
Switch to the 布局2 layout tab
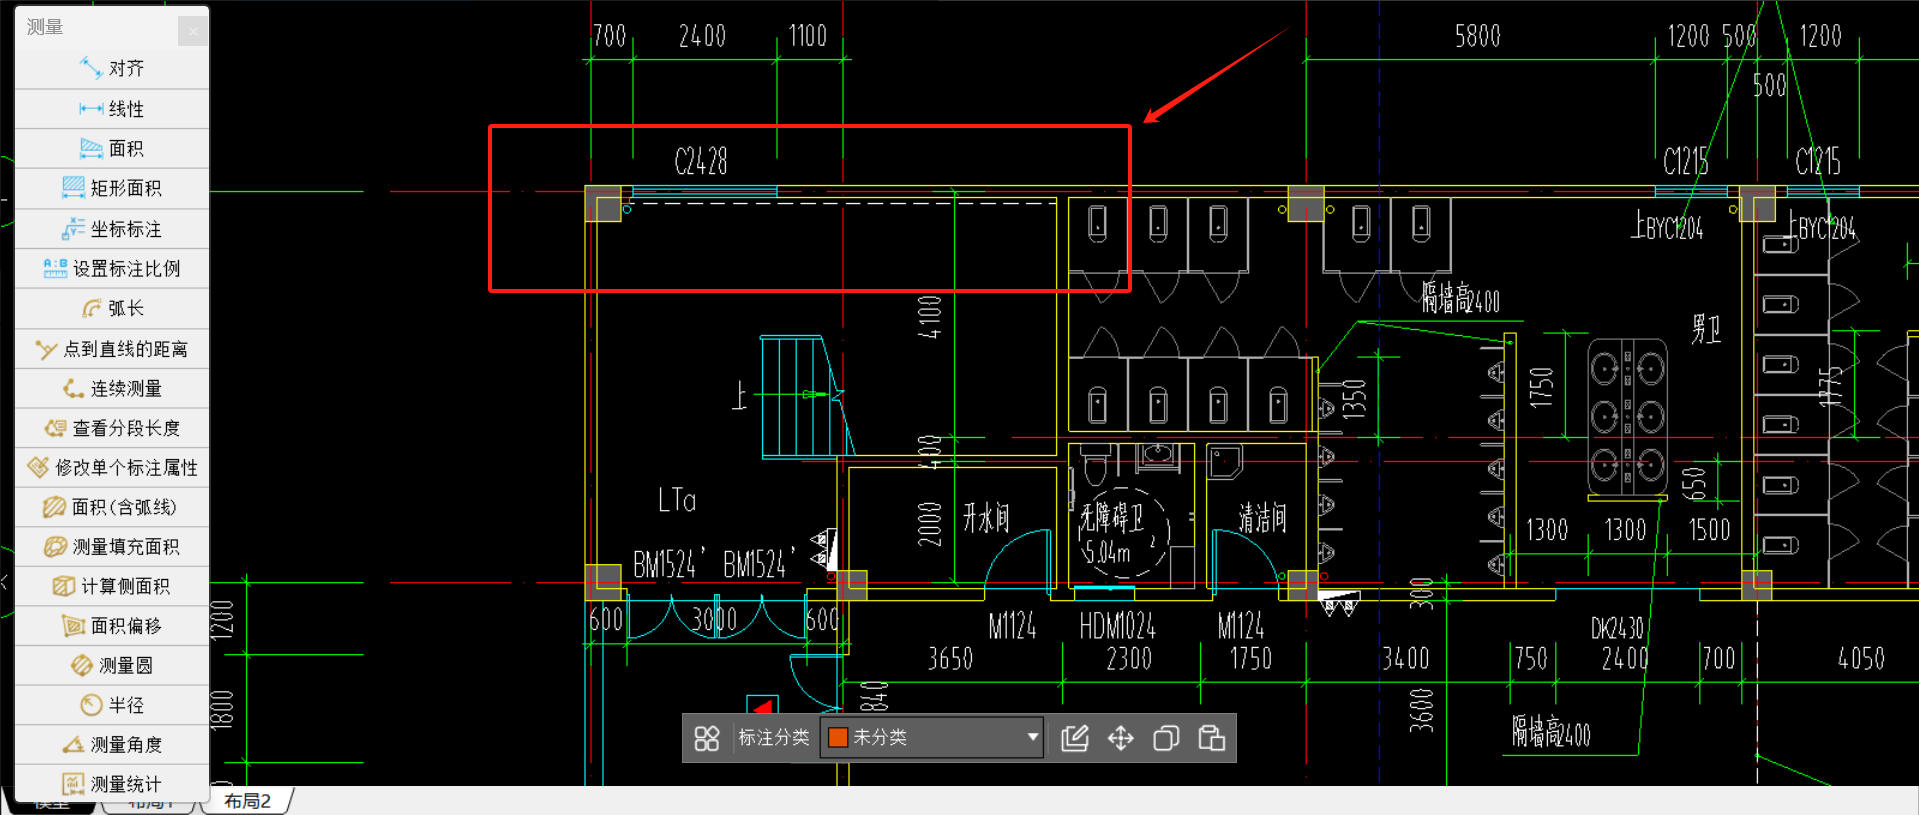[247, 801]
